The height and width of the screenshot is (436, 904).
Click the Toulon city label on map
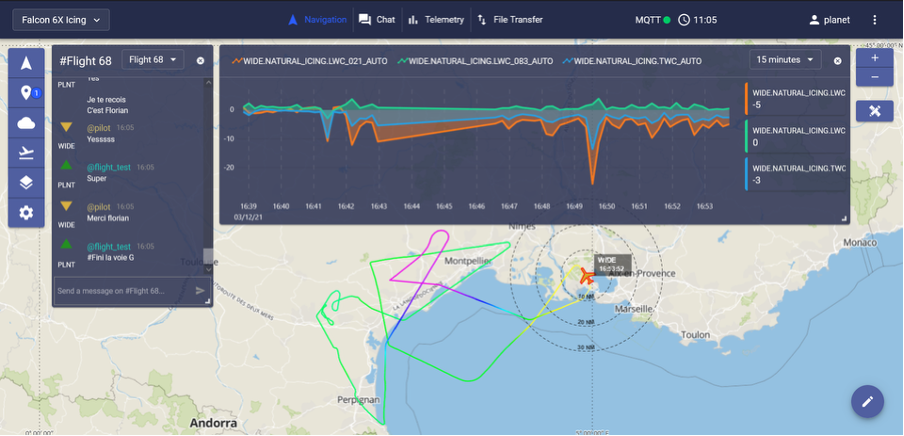click(x=695, y=334)
